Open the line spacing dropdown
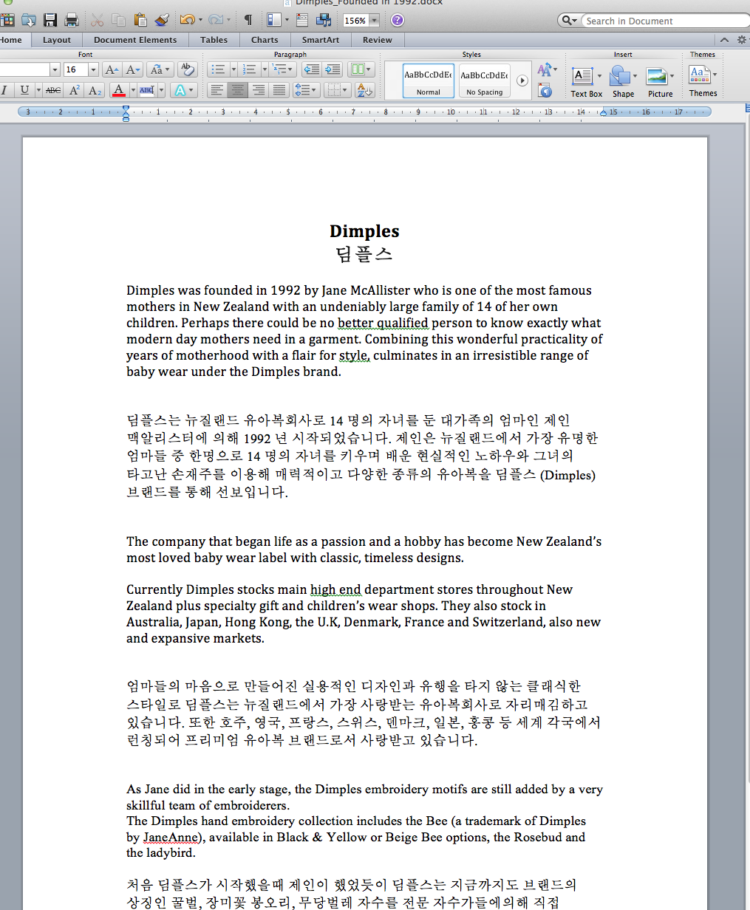Screen dimensions: 750x910 [x=305, y=90]
